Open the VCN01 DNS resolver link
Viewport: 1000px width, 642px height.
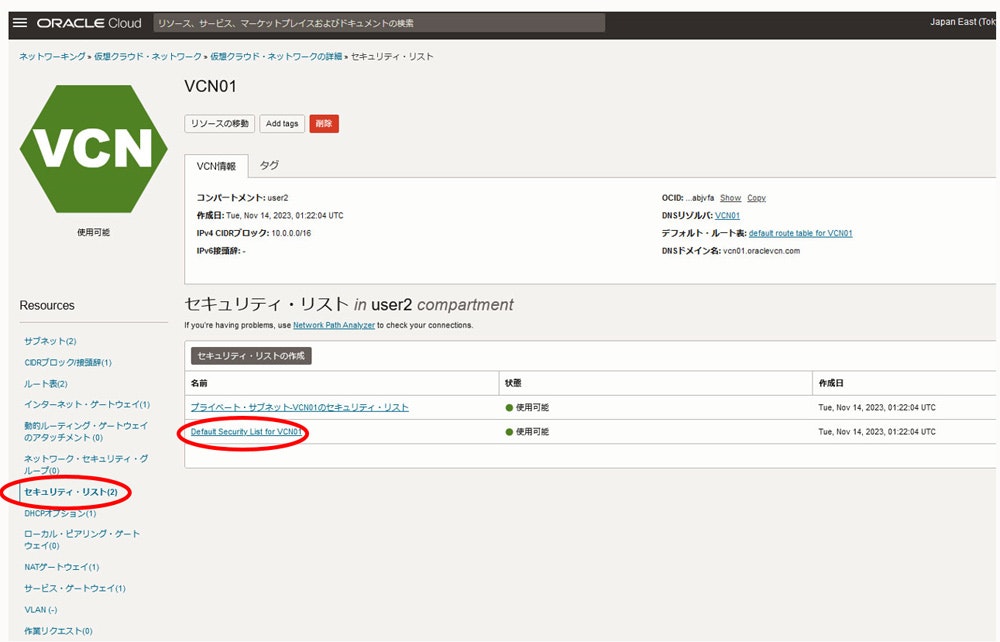coord(727,215)
